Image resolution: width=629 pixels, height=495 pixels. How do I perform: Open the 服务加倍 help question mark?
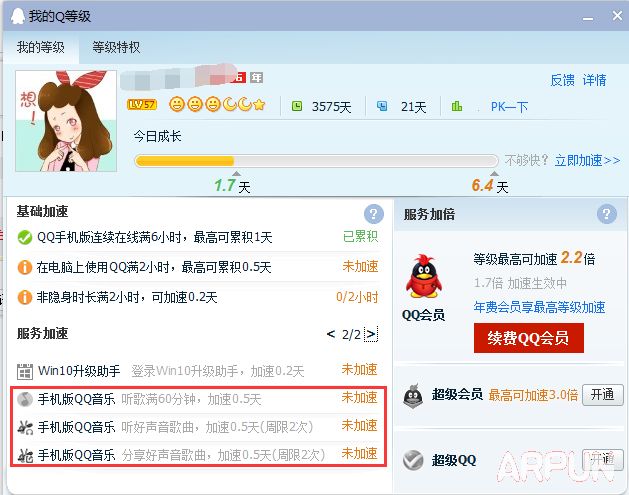click(607, 214)
